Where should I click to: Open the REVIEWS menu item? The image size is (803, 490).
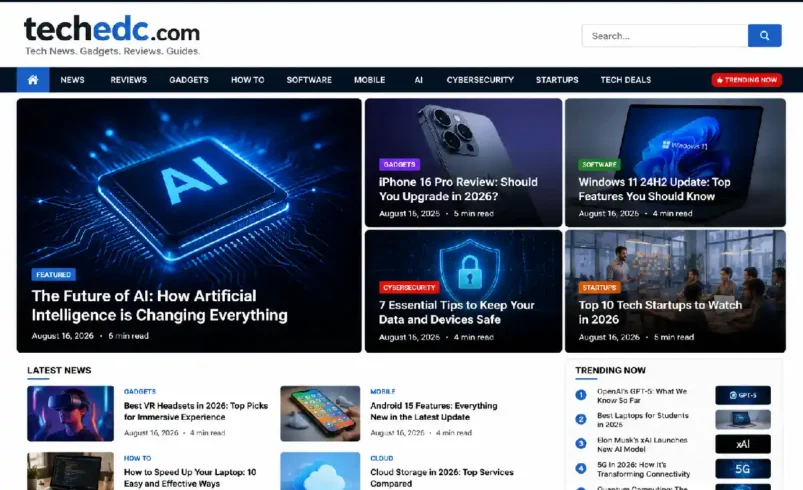[x=129, y=80]
